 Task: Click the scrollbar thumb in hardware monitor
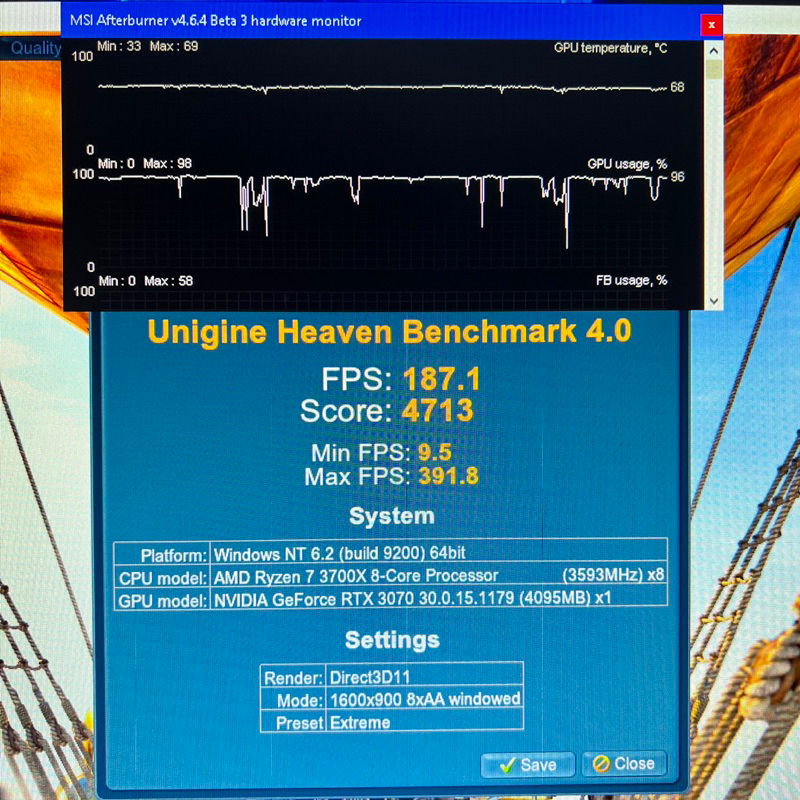click(x=713, y=70)
